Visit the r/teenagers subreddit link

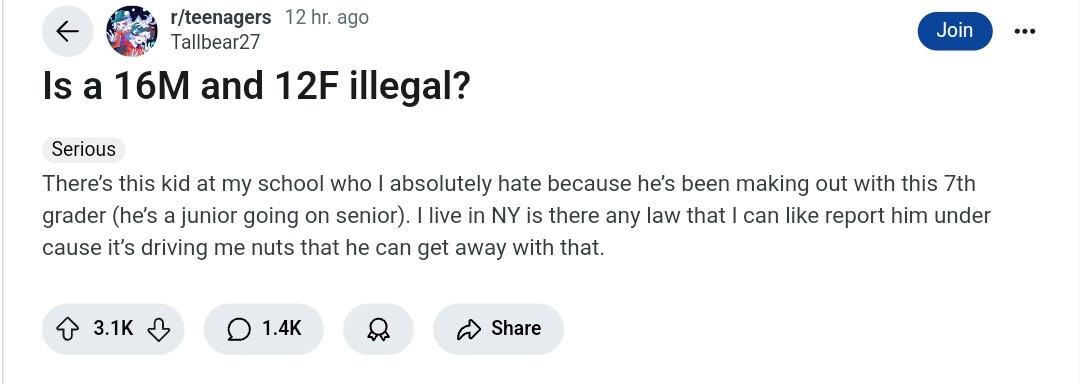(x=220, y=17)
